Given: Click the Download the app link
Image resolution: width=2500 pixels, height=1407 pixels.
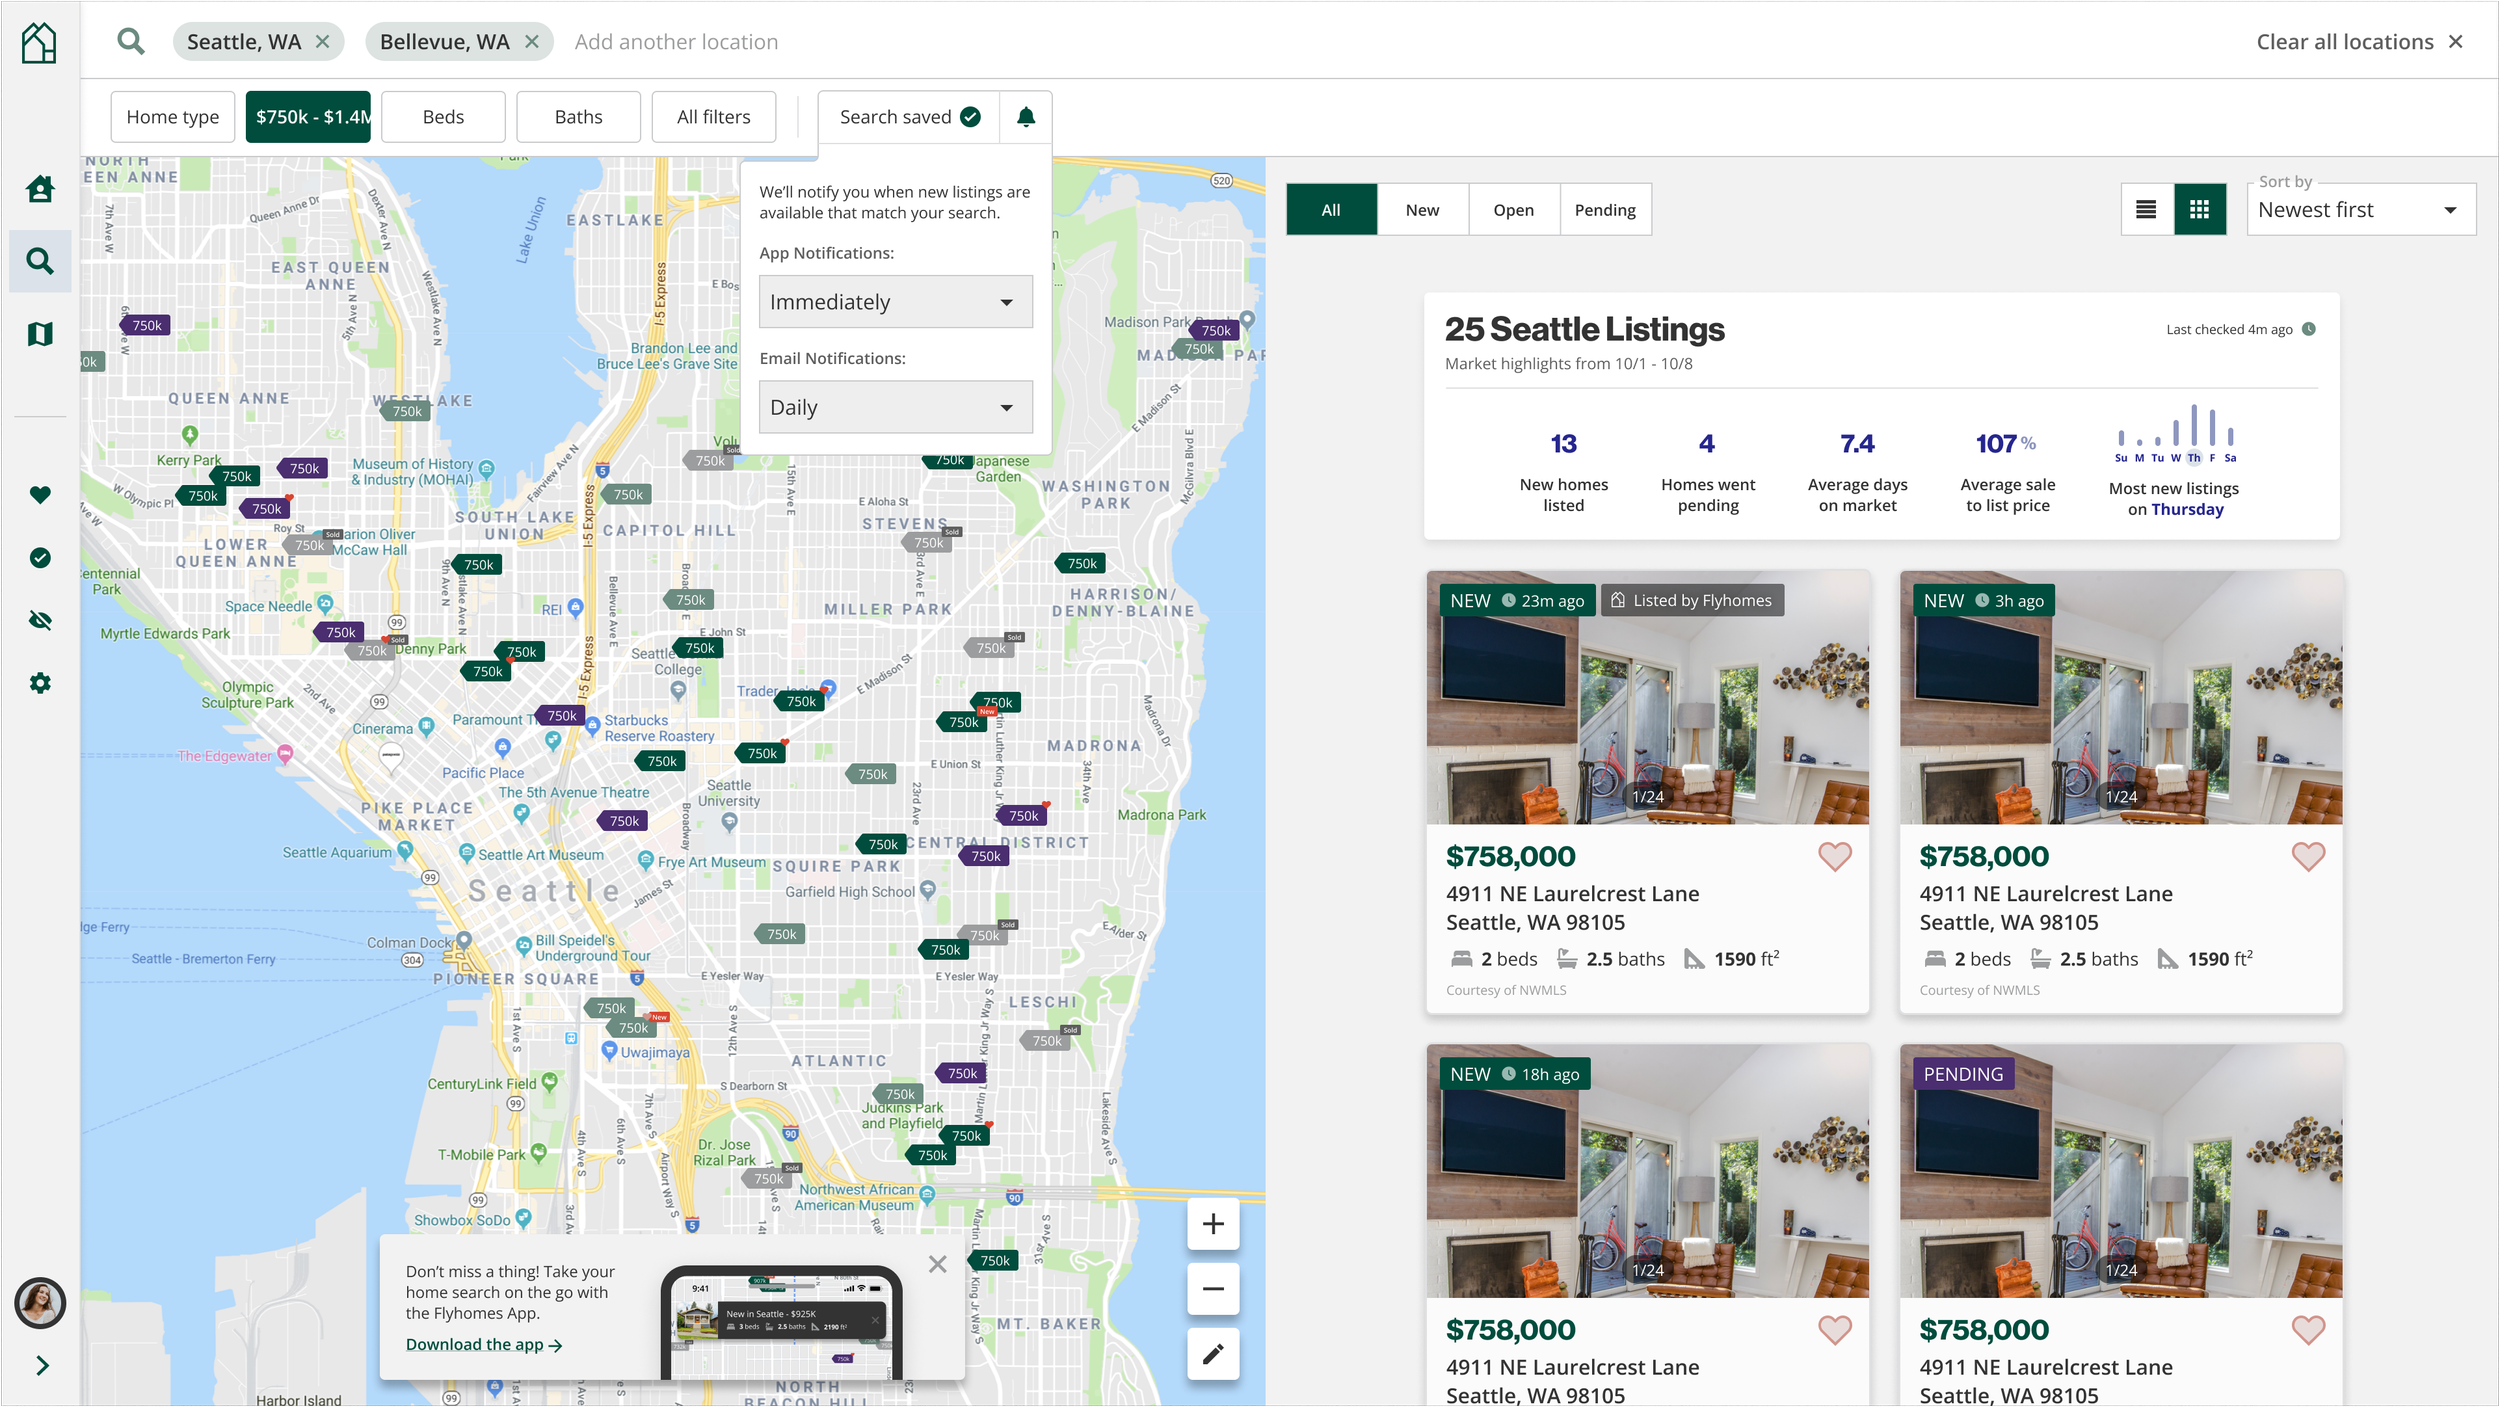Looking at the screenshot, I should pos(484,1345).
